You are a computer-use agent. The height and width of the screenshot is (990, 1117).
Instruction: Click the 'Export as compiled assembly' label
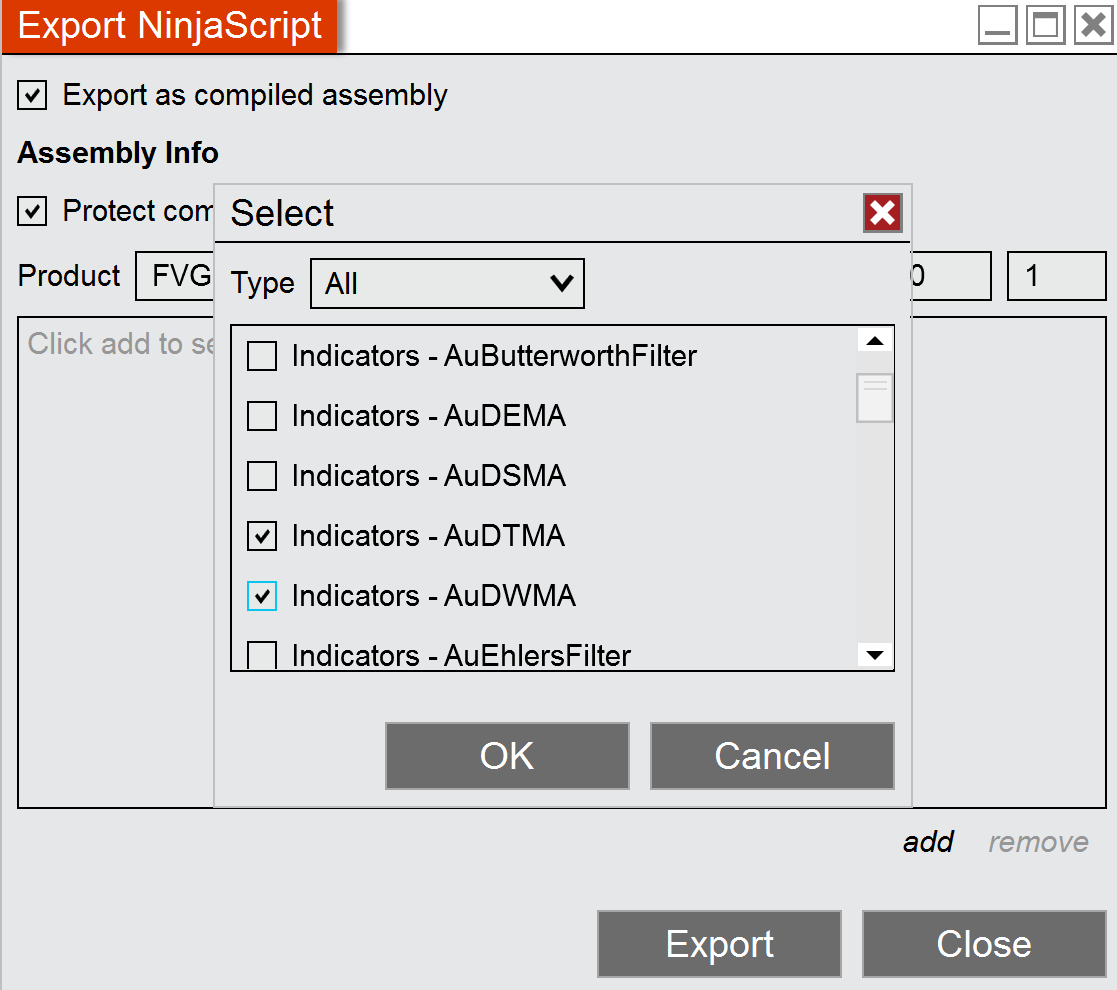point(255,95)
